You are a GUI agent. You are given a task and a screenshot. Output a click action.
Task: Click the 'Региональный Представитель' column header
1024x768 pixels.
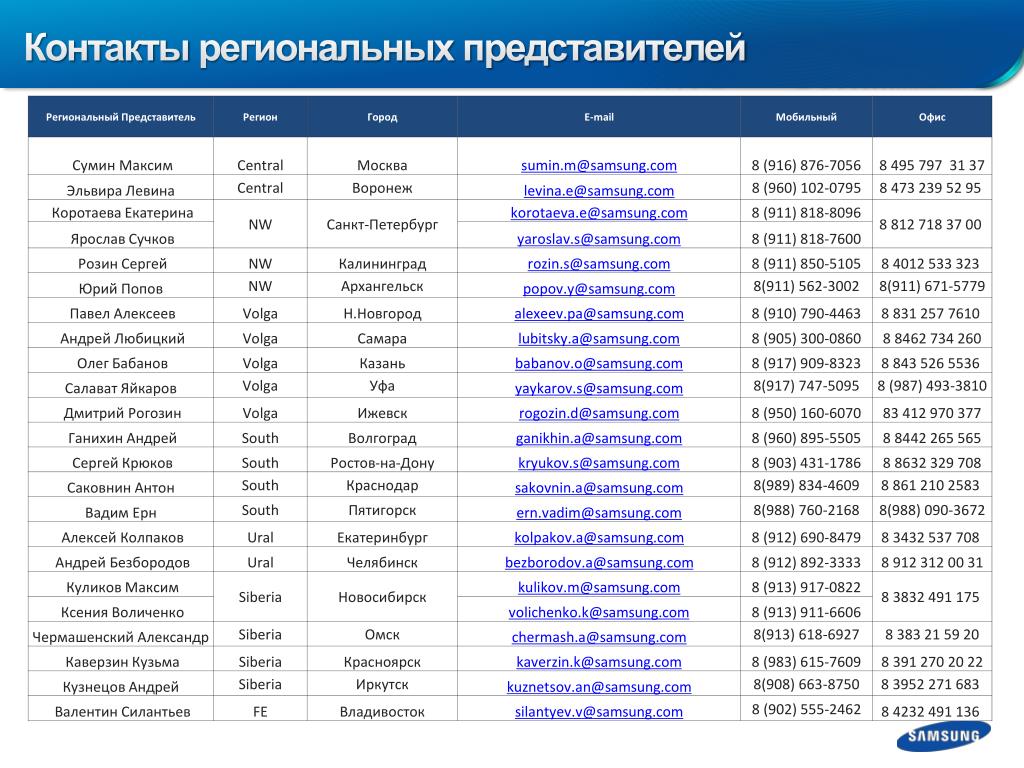coord(121,117)
